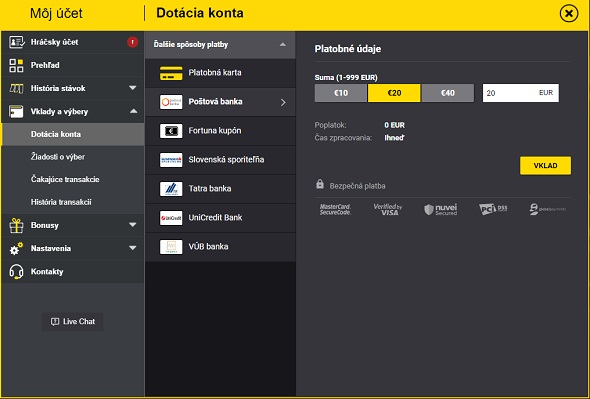Click the Nastavenia gears icon
The width and height of the screenshot is (590, 399).
(x=16, y=248)
